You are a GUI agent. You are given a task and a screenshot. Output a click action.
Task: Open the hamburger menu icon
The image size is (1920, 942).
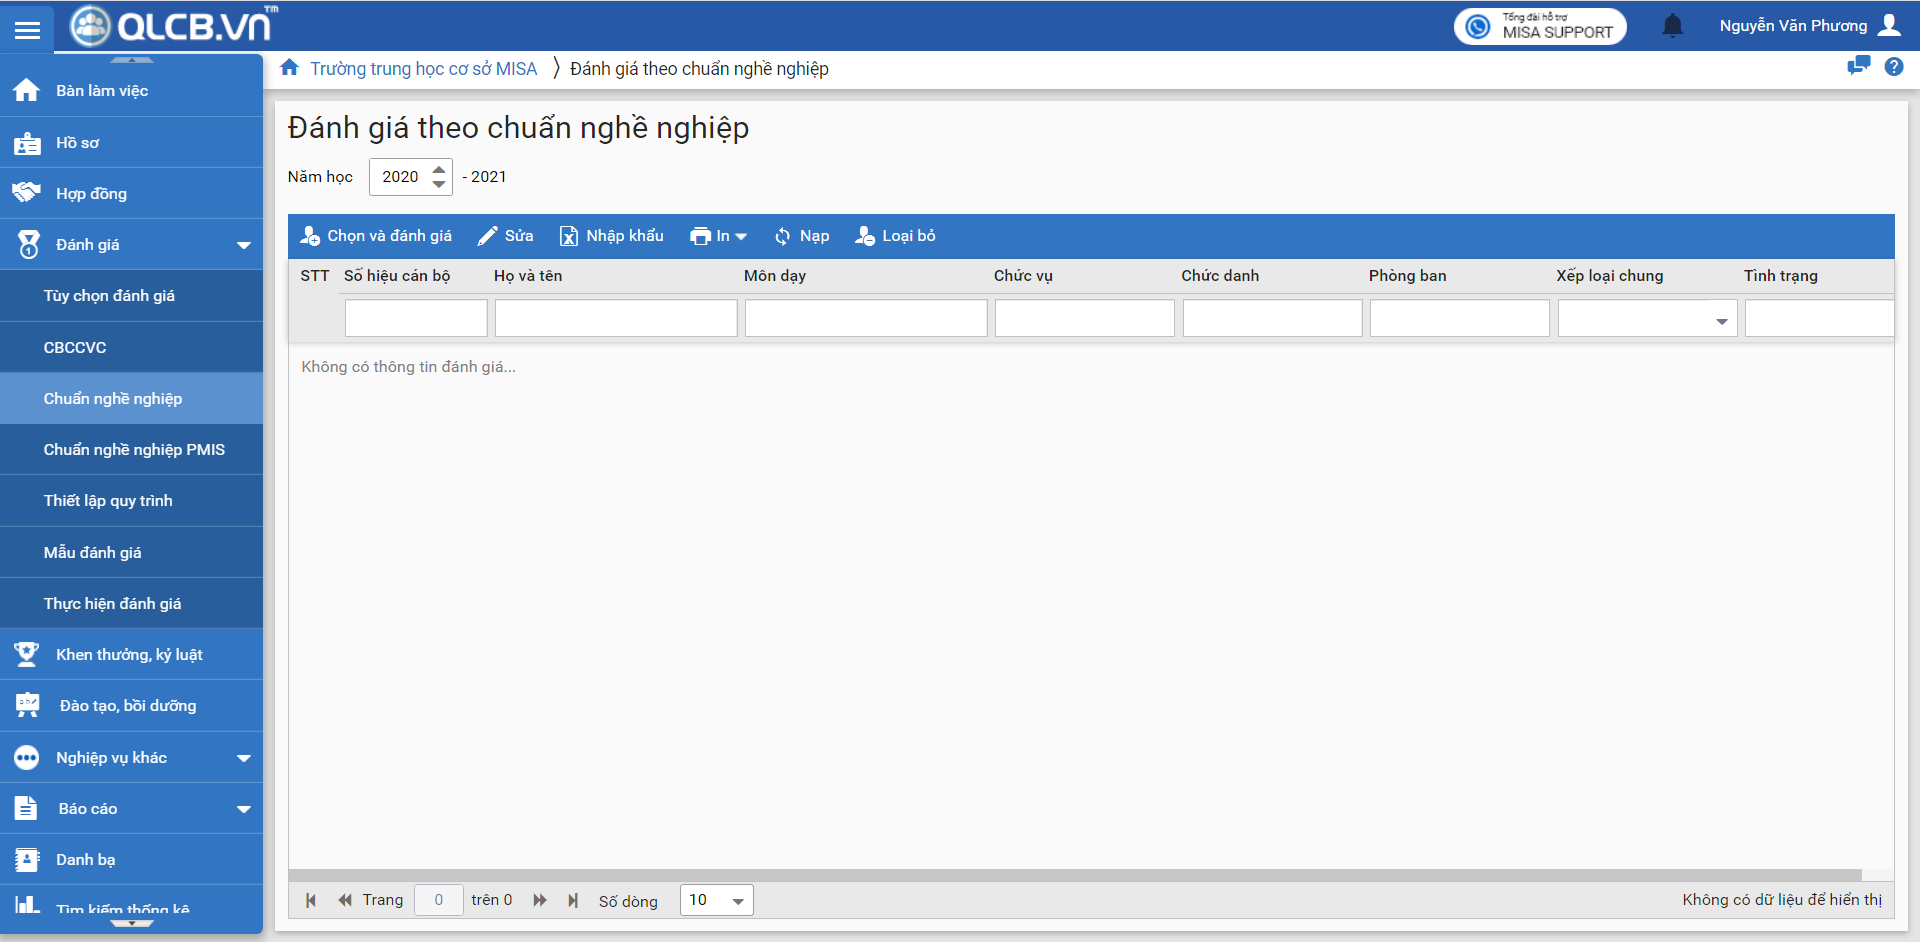27,30
